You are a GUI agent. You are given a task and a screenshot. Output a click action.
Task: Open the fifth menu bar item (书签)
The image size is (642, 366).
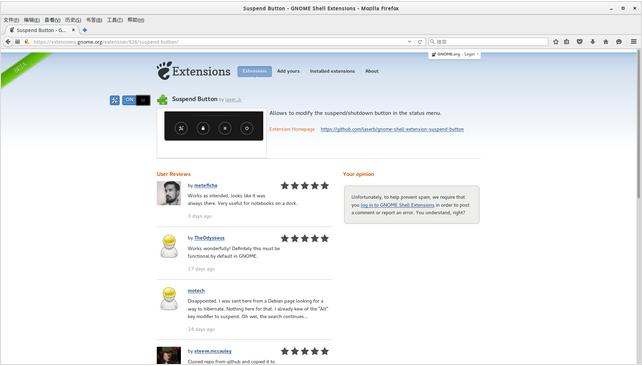click(94, 20)
